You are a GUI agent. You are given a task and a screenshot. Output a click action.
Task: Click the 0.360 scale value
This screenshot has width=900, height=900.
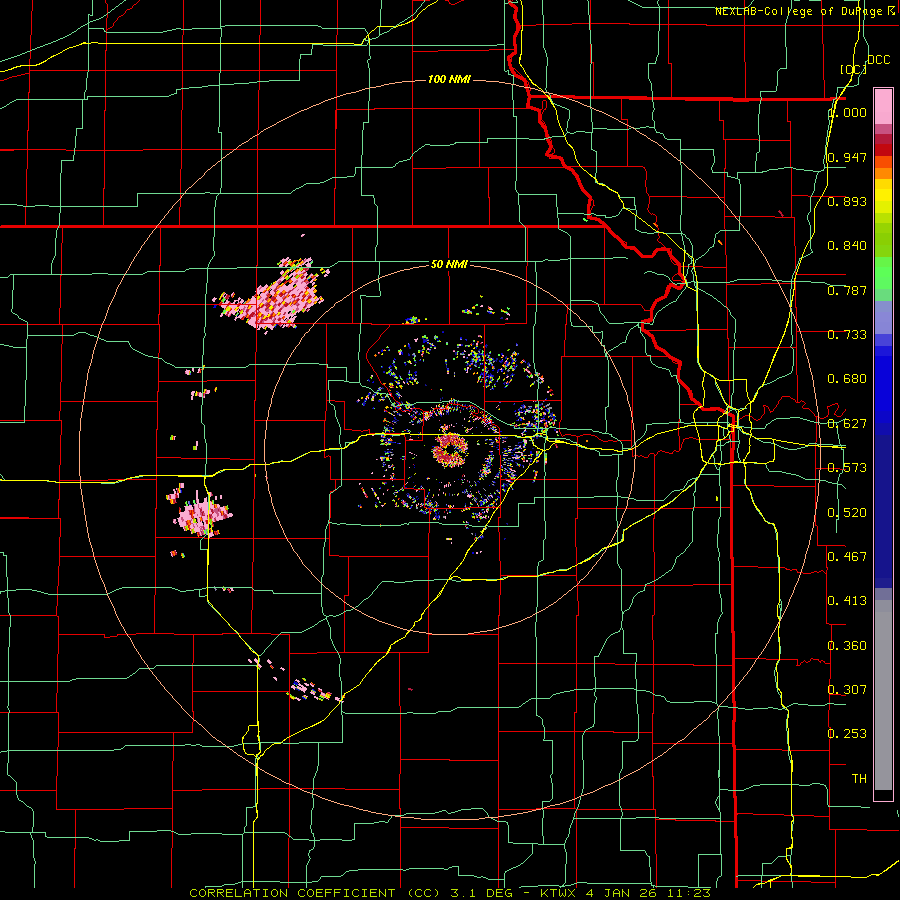click(x=847, y=646)
